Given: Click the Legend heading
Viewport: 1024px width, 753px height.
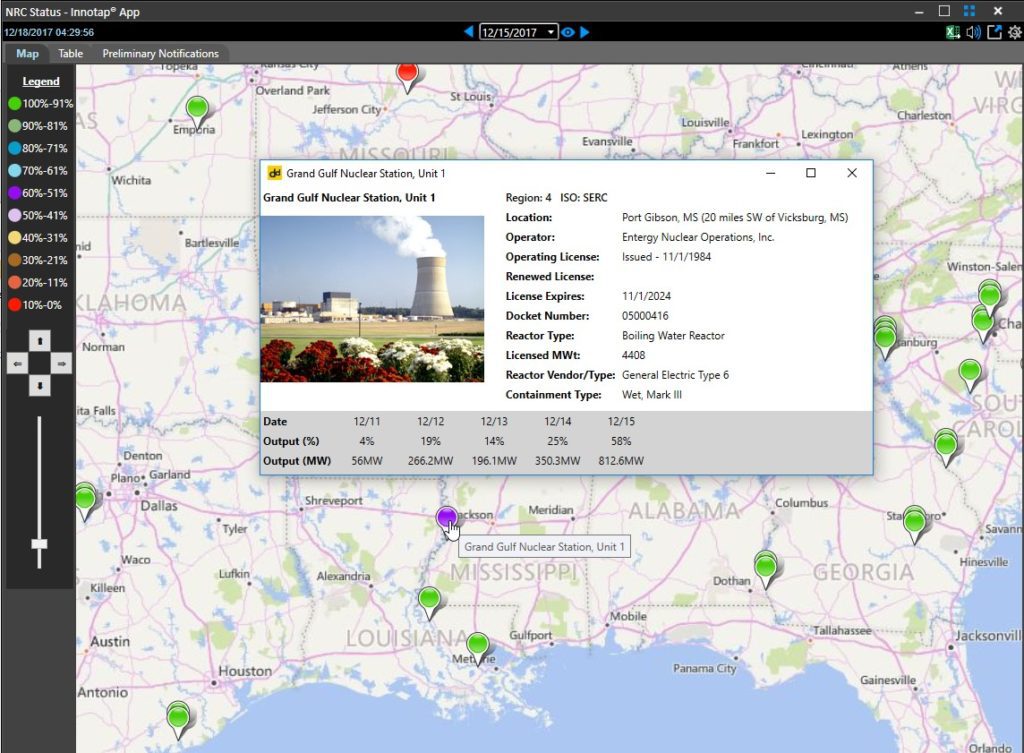Looking at the screenshot, I should (40, 82).
